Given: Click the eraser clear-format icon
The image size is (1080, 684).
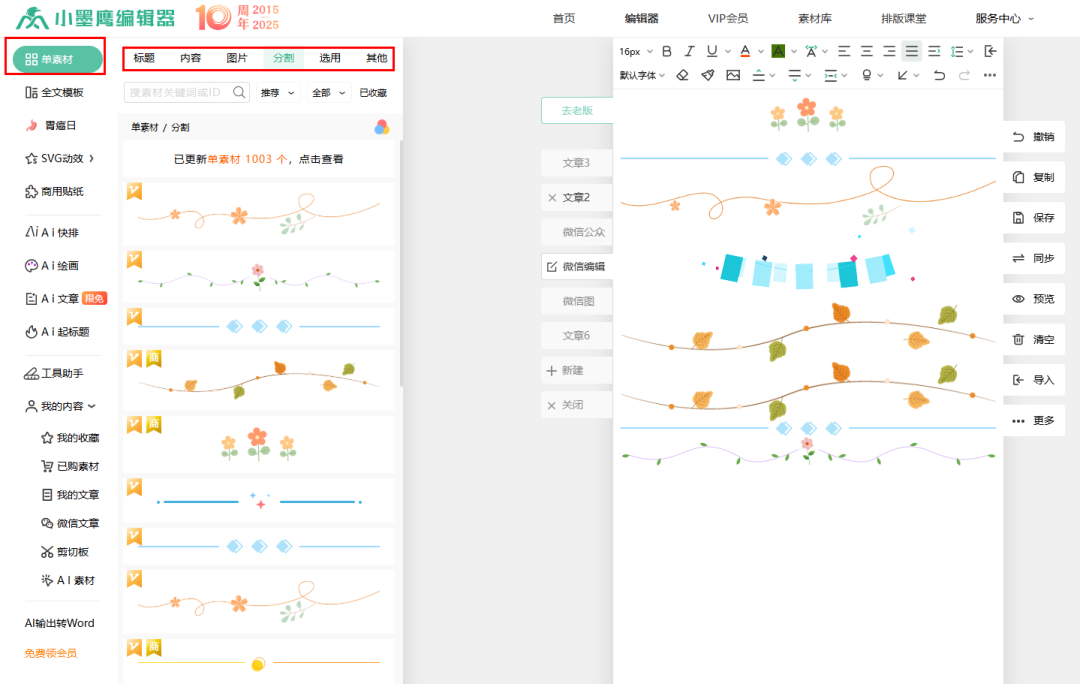Looking at the screenshot, I should (x=682, y=75).
